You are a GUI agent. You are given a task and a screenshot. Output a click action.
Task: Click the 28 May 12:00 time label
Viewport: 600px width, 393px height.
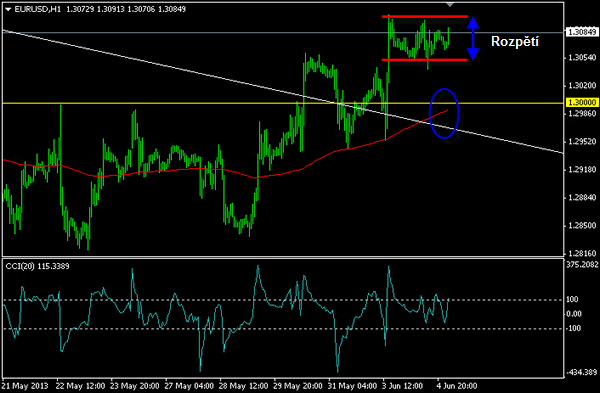click(x=243, y=386)
